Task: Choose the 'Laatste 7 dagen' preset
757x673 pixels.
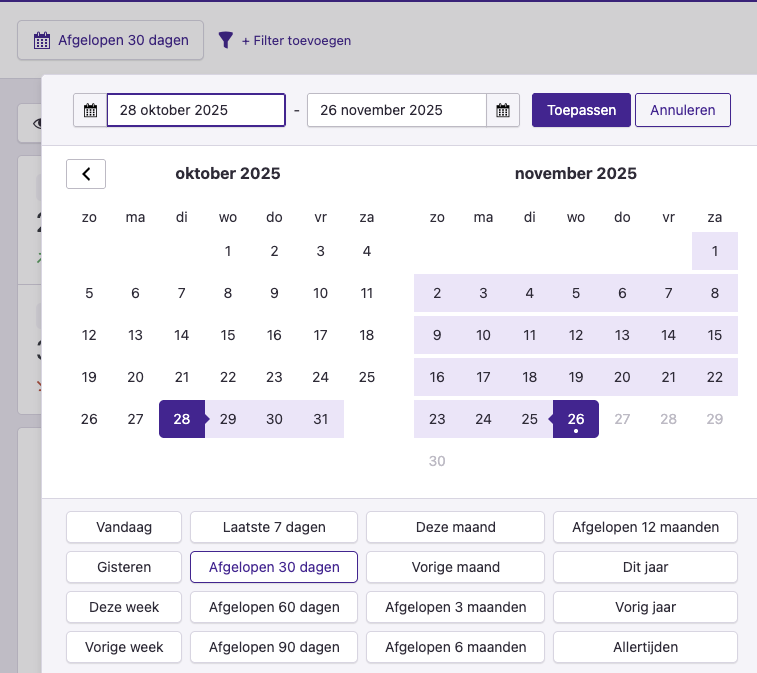Action: pyautogui.click(x=274, y=527)
